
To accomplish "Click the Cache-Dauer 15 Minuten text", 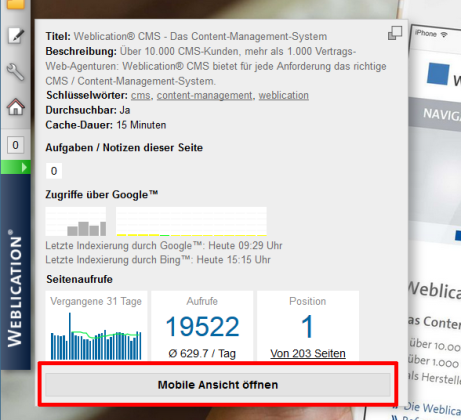I will 106,125.
